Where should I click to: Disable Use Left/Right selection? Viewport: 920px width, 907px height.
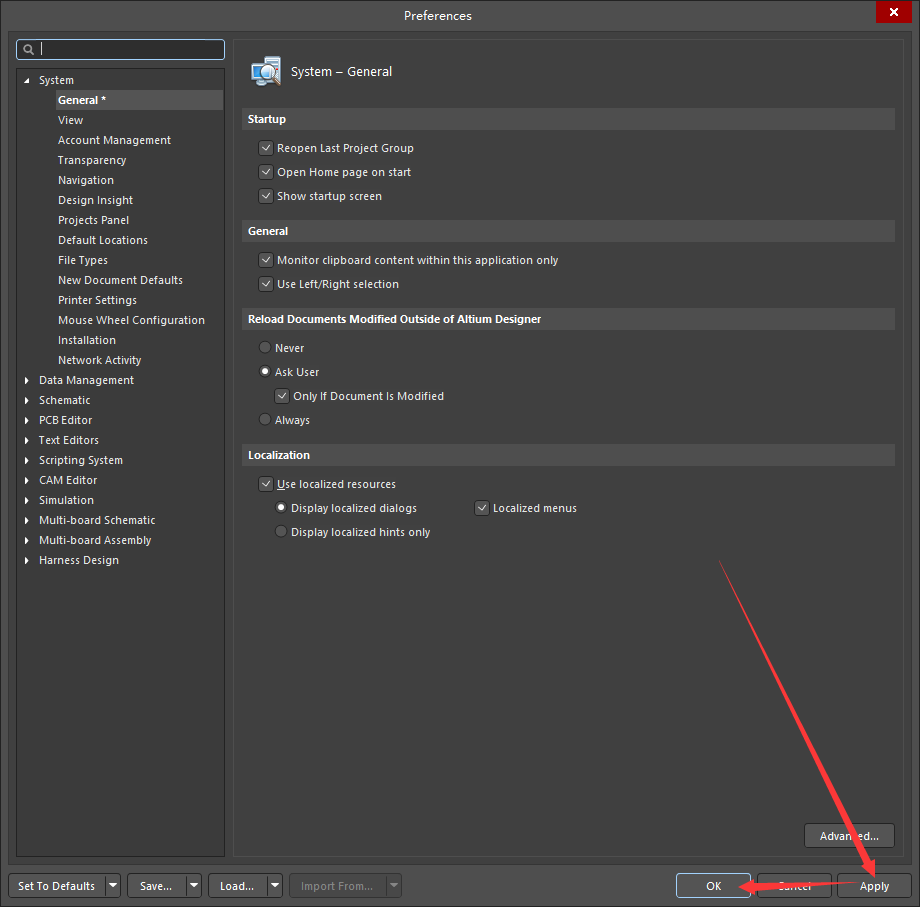266,284
